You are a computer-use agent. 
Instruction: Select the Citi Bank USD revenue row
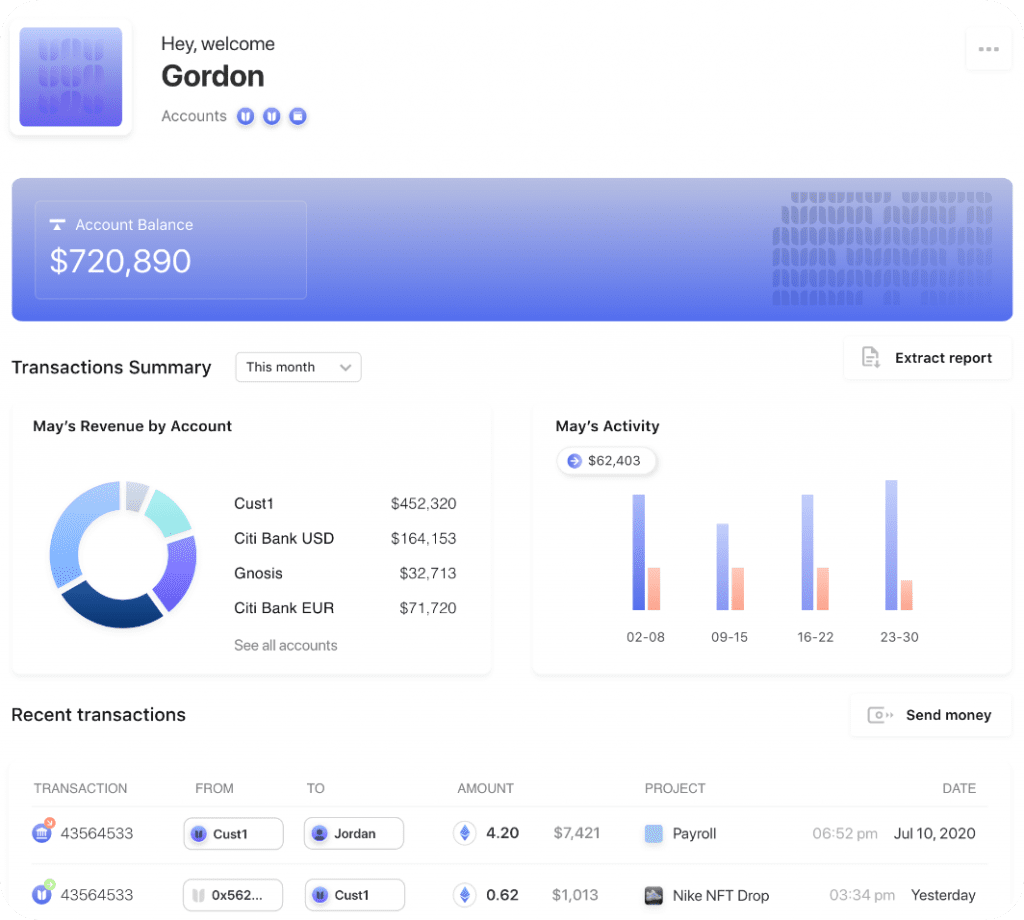coord(345,538)
